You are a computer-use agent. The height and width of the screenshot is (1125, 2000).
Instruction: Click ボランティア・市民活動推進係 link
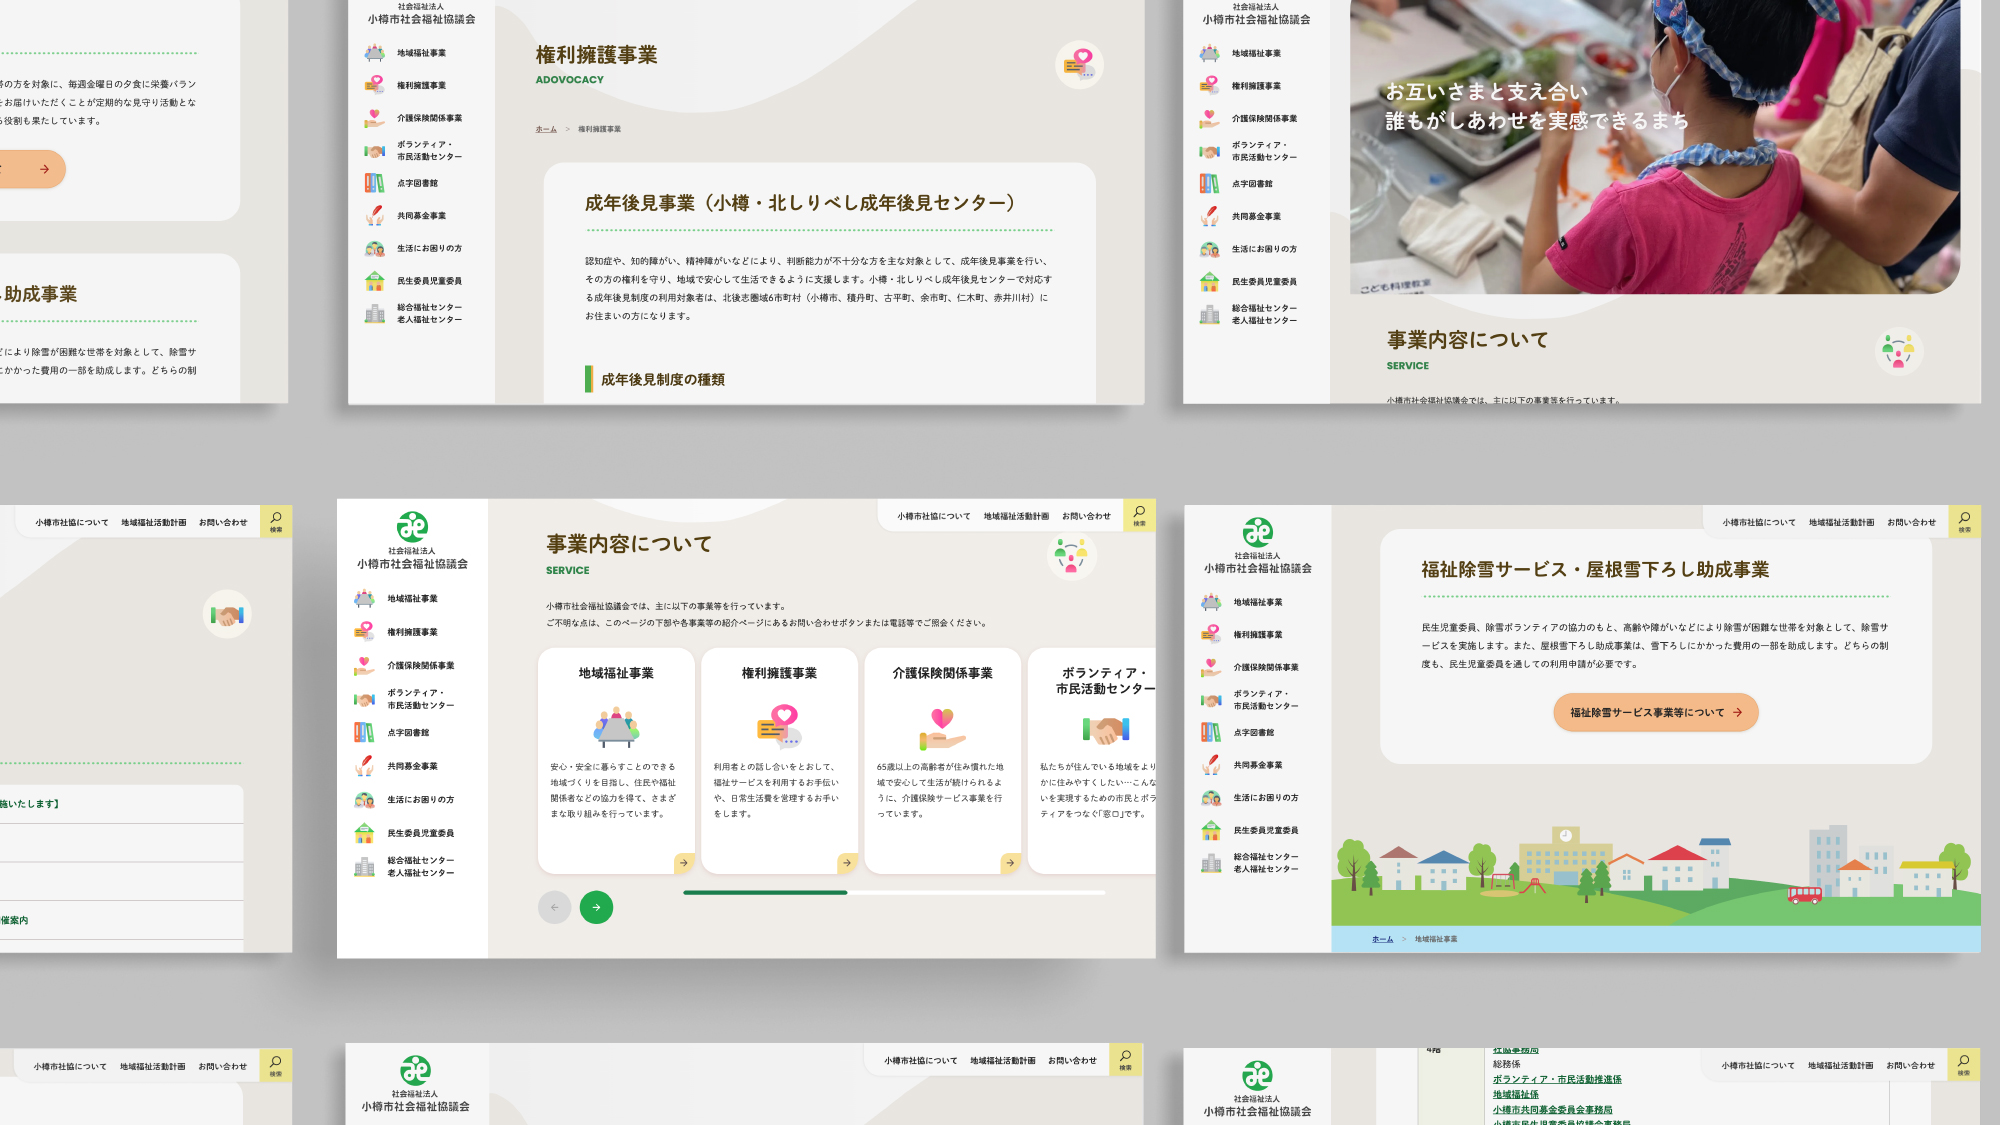1557,1079
